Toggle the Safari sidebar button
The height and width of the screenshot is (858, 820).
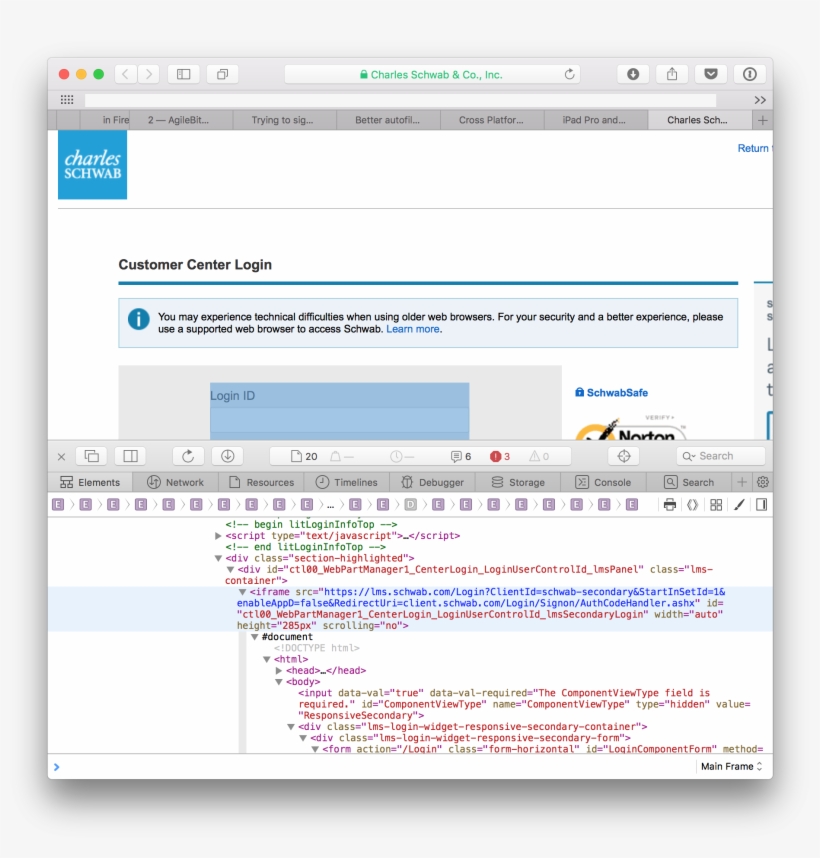pyautogui.click(x=183, y=74)
